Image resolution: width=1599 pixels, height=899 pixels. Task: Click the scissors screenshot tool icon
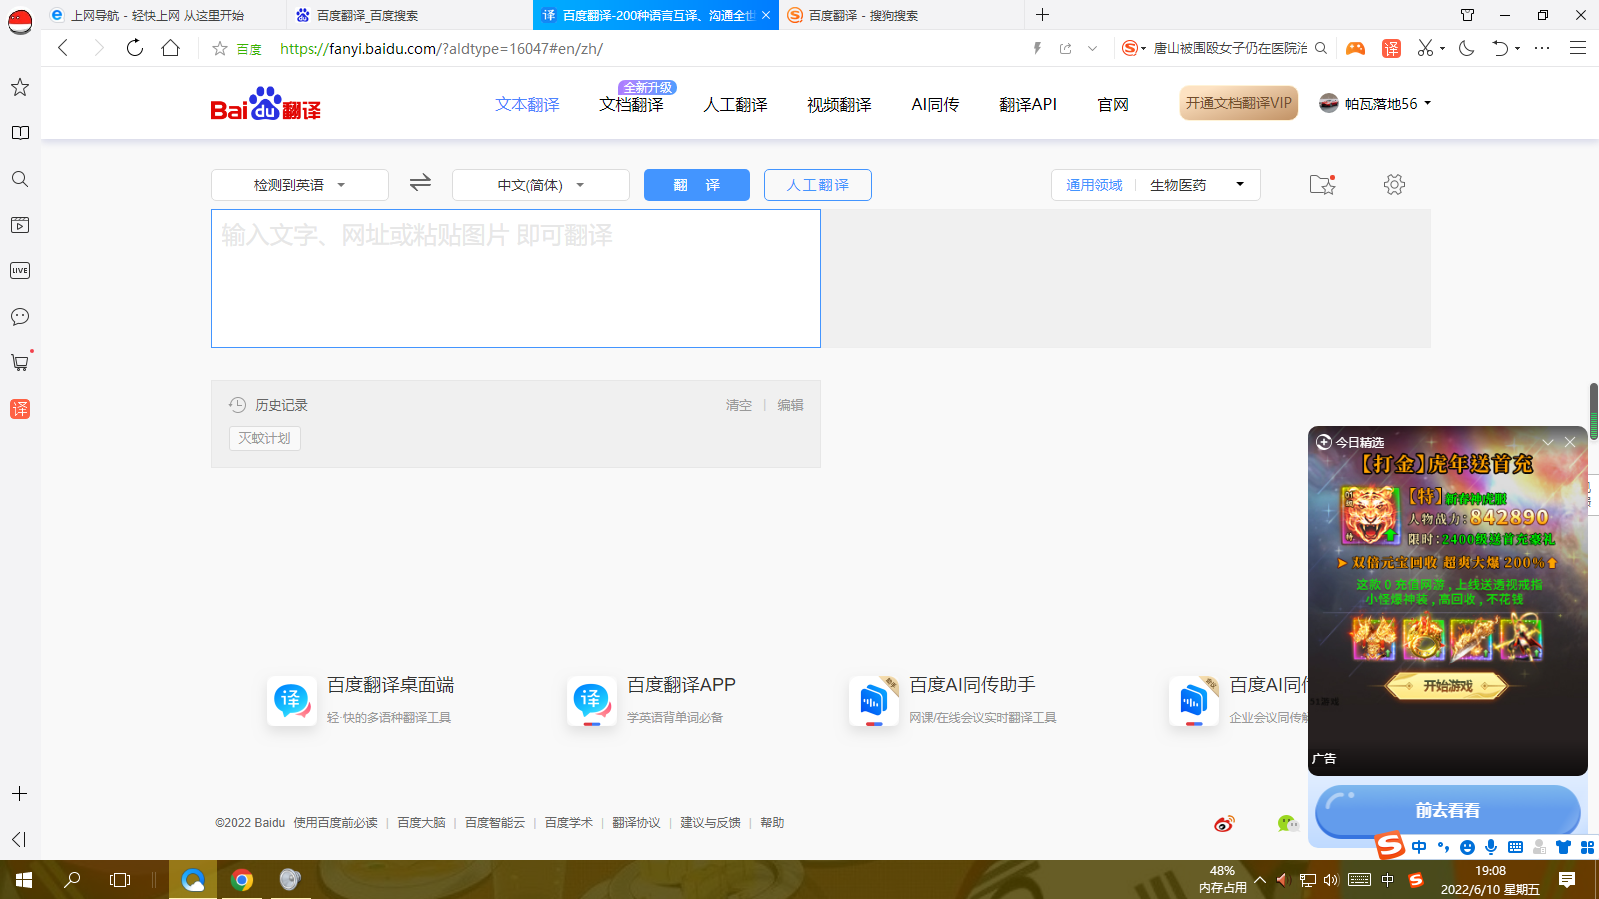[x=1425, y=48]
